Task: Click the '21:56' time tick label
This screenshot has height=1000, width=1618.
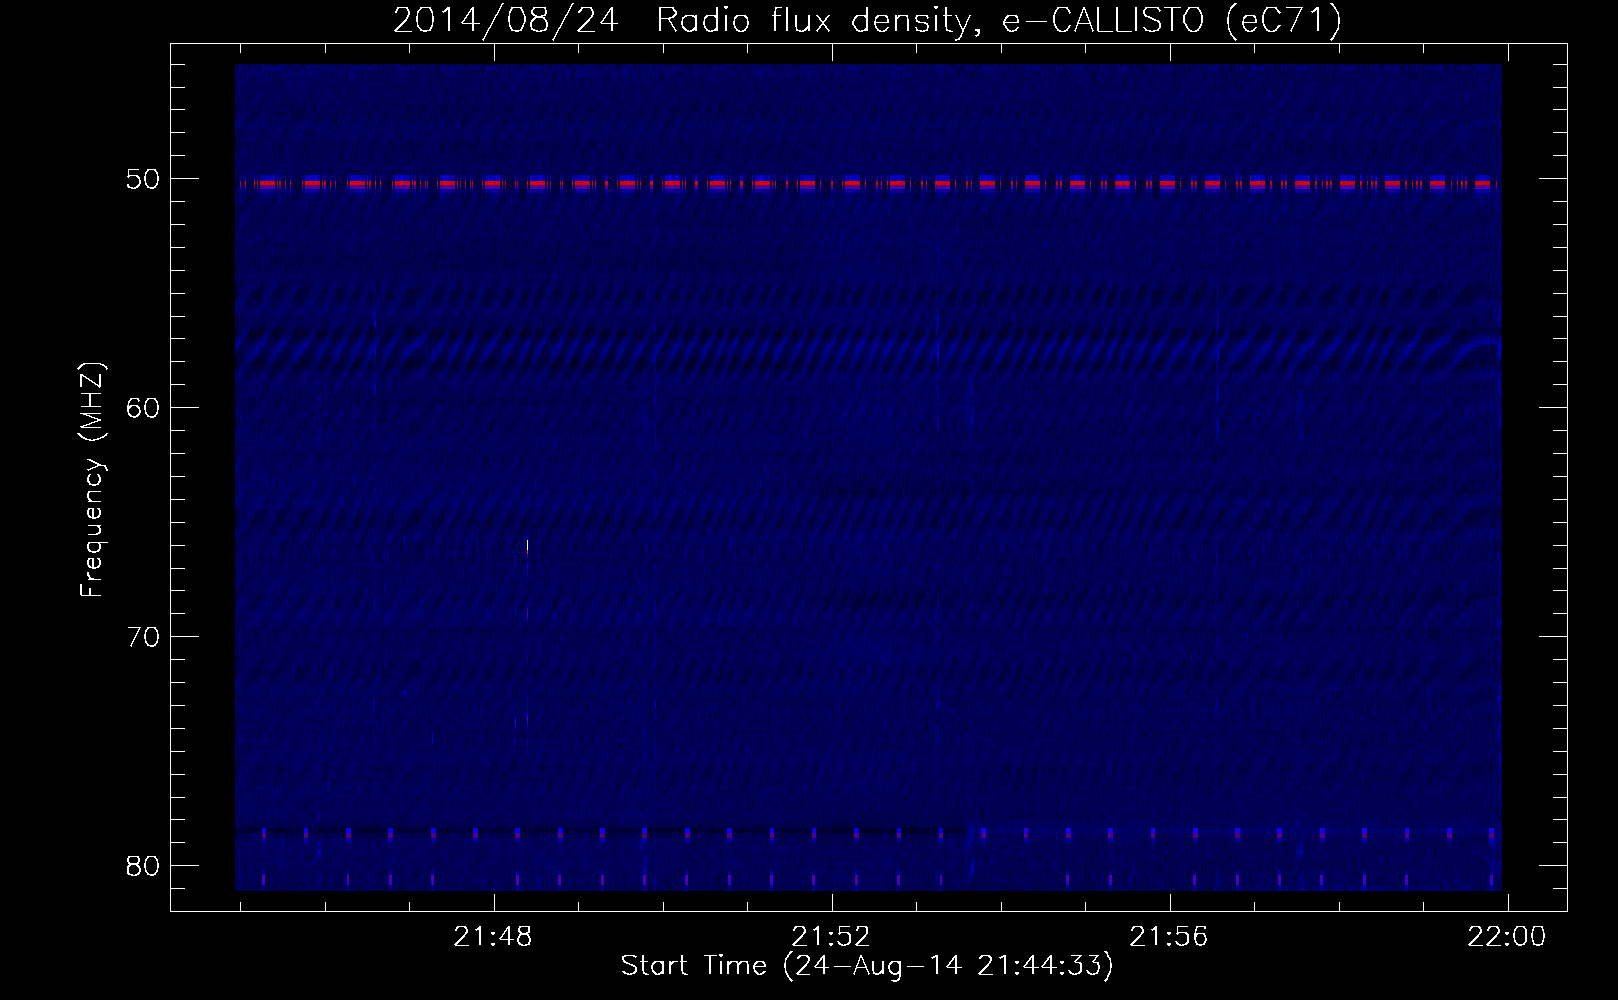Action: click(1169, 937)
